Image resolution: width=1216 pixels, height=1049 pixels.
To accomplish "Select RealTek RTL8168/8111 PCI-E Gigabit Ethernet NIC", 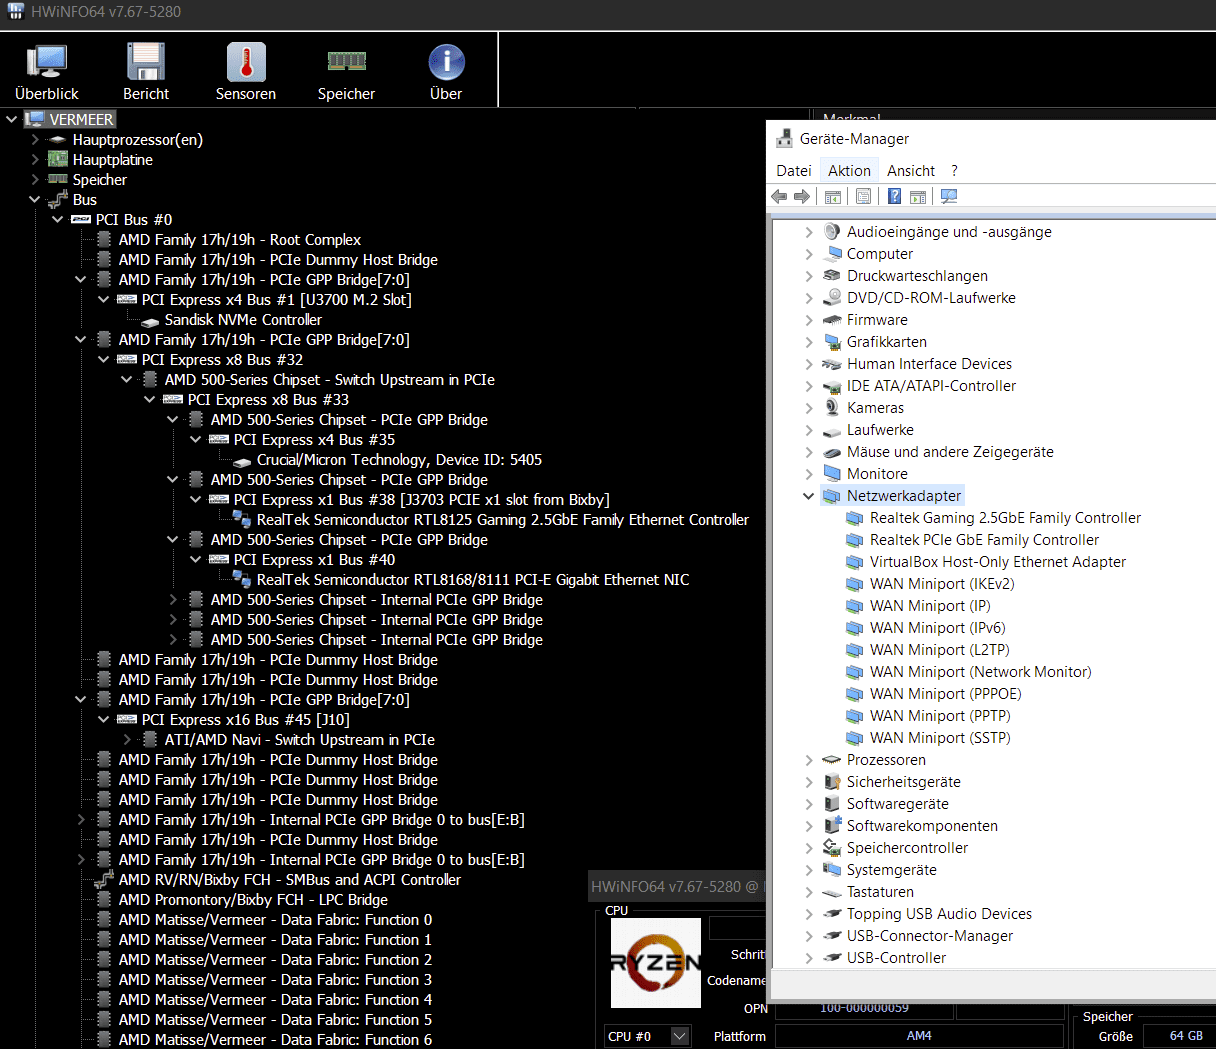I will point(472,580).
